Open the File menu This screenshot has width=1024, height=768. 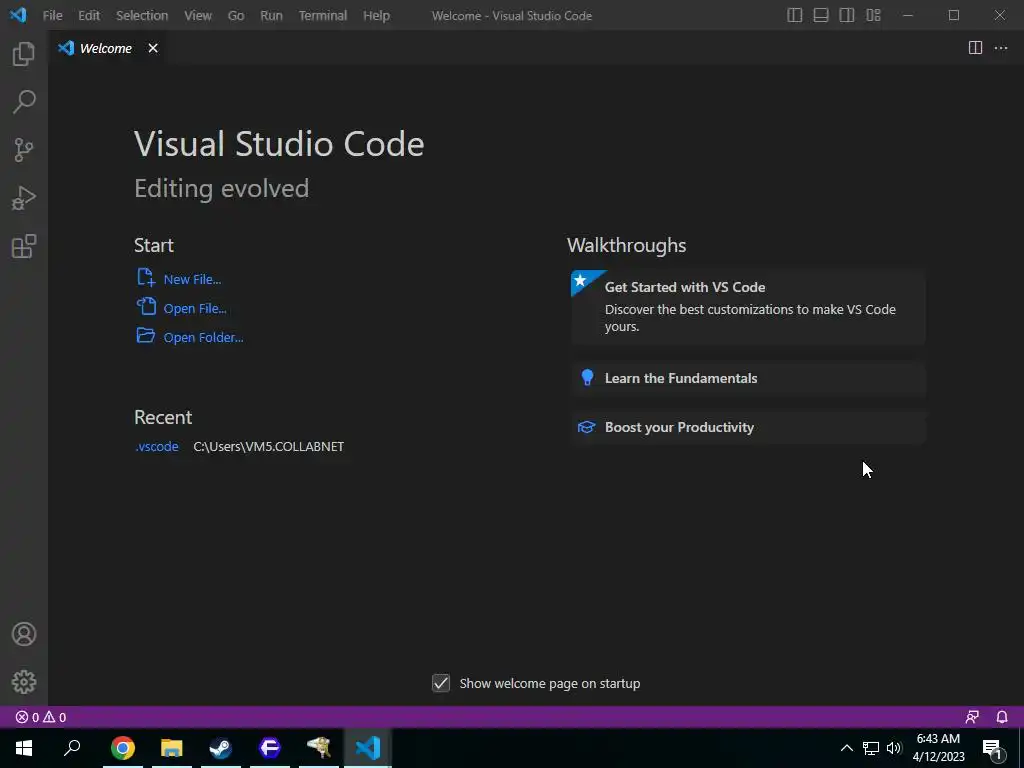[52, 15]
